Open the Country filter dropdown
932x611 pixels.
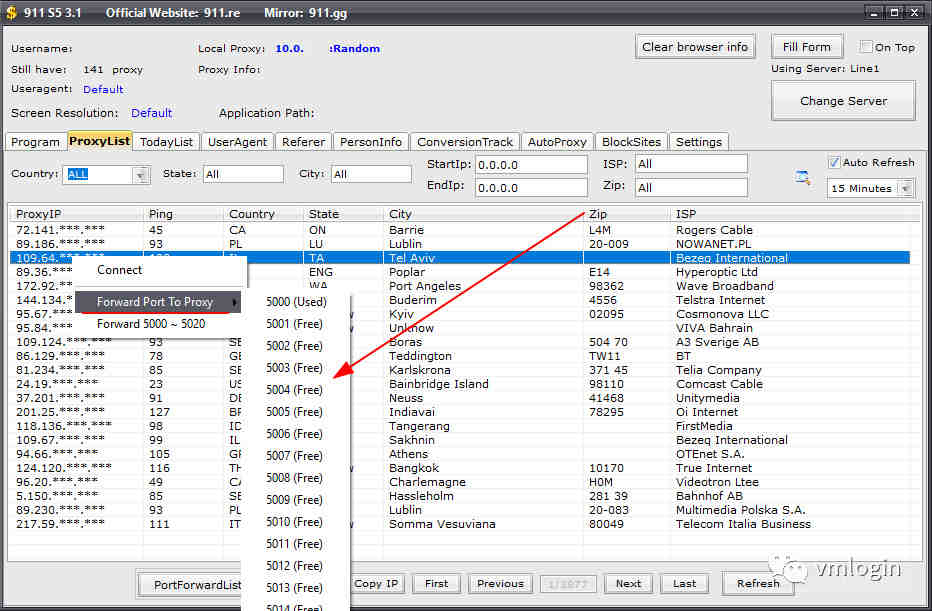[141, 175]
